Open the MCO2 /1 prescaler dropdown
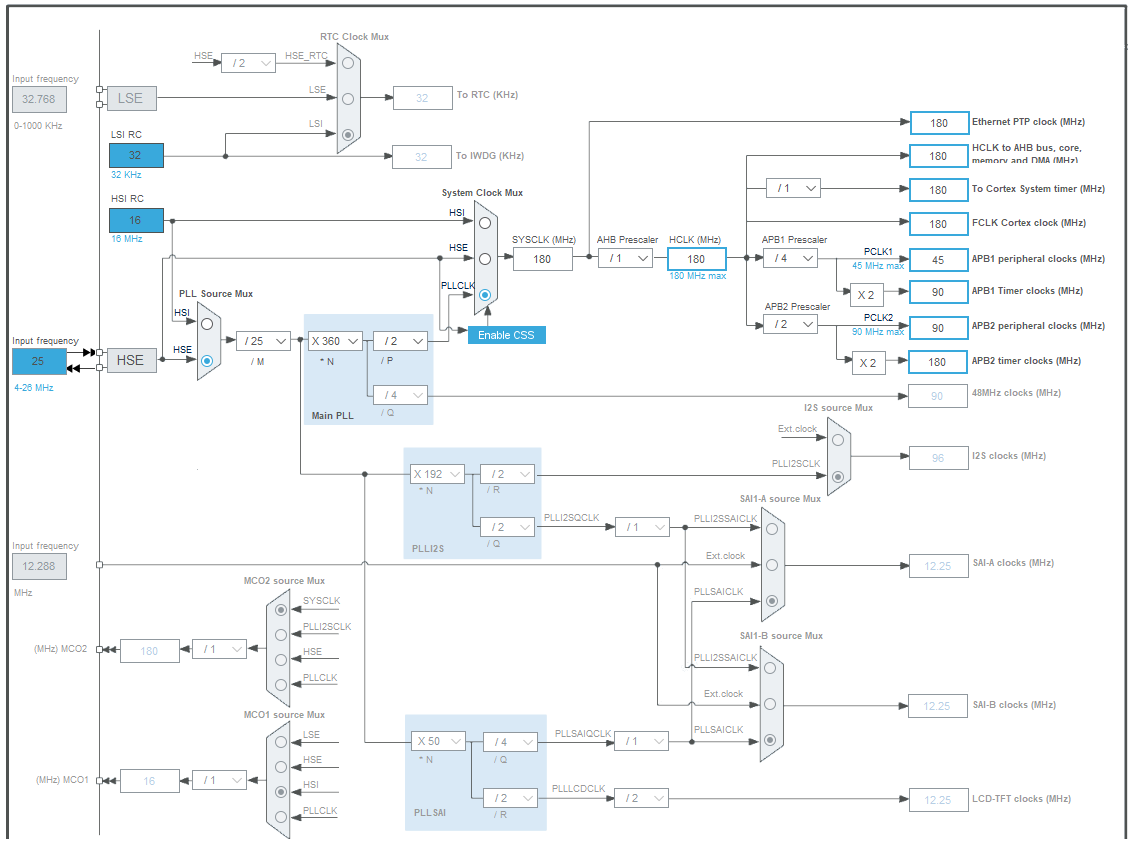 pos(219,649)
